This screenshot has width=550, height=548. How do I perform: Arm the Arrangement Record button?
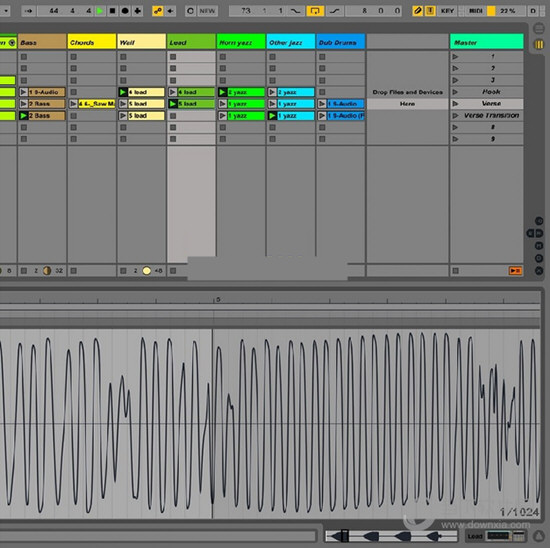pyautogui.click(x=125, y=11)
